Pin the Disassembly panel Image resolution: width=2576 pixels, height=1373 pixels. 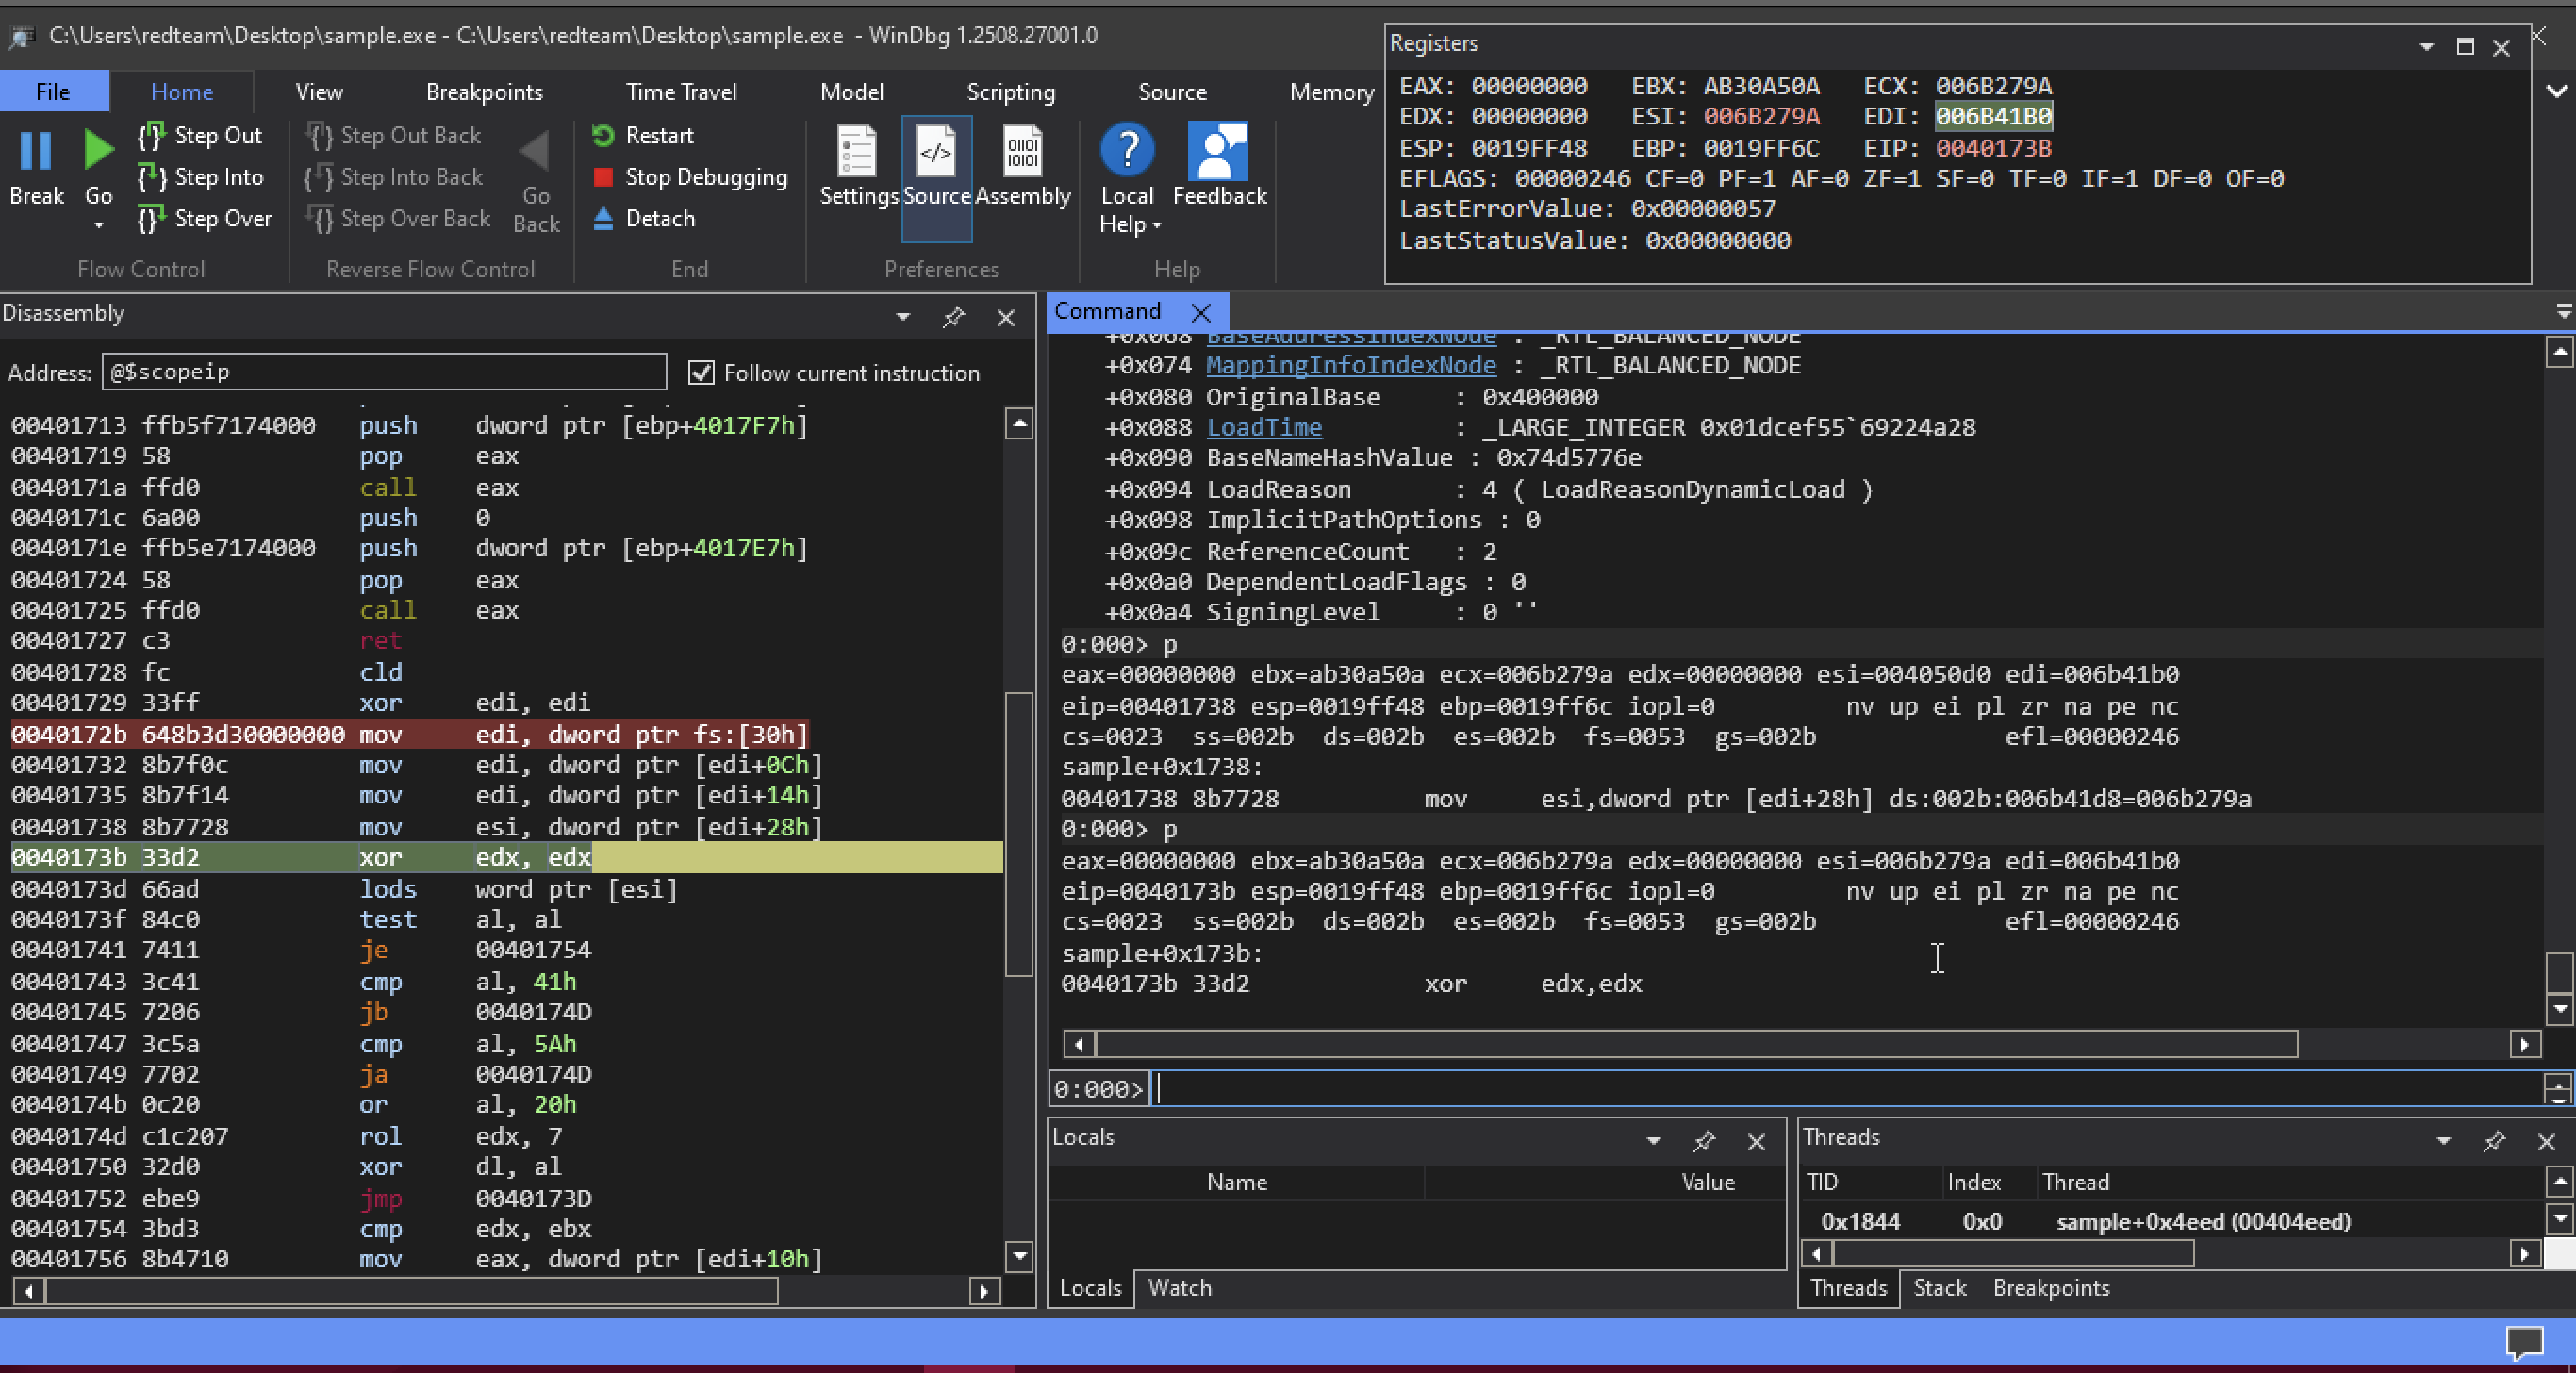coord(953,317)
